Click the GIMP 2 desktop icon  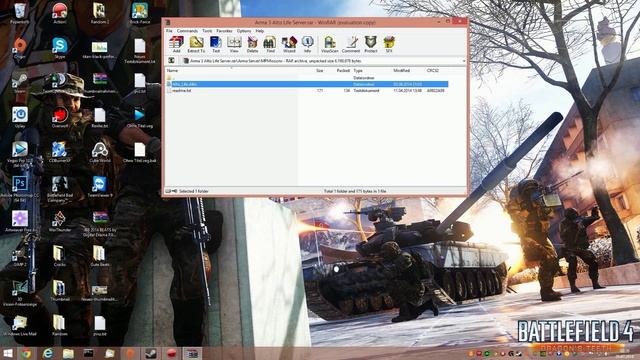click(x=20, y=256)
